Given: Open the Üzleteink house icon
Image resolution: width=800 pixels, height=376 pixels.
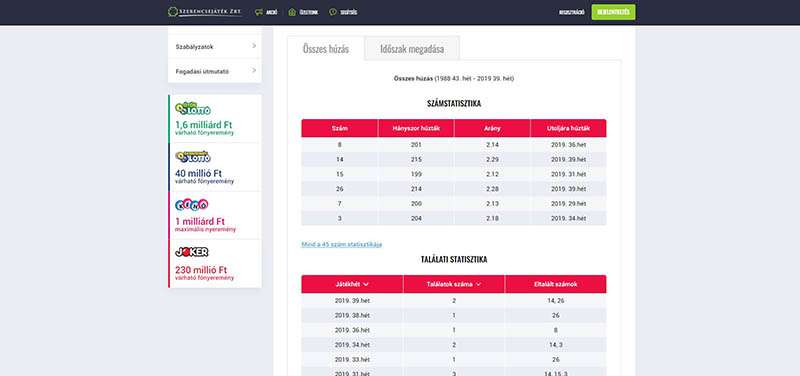Looking at the screenshot, I should pyautogui.click(x=292, y=12).
